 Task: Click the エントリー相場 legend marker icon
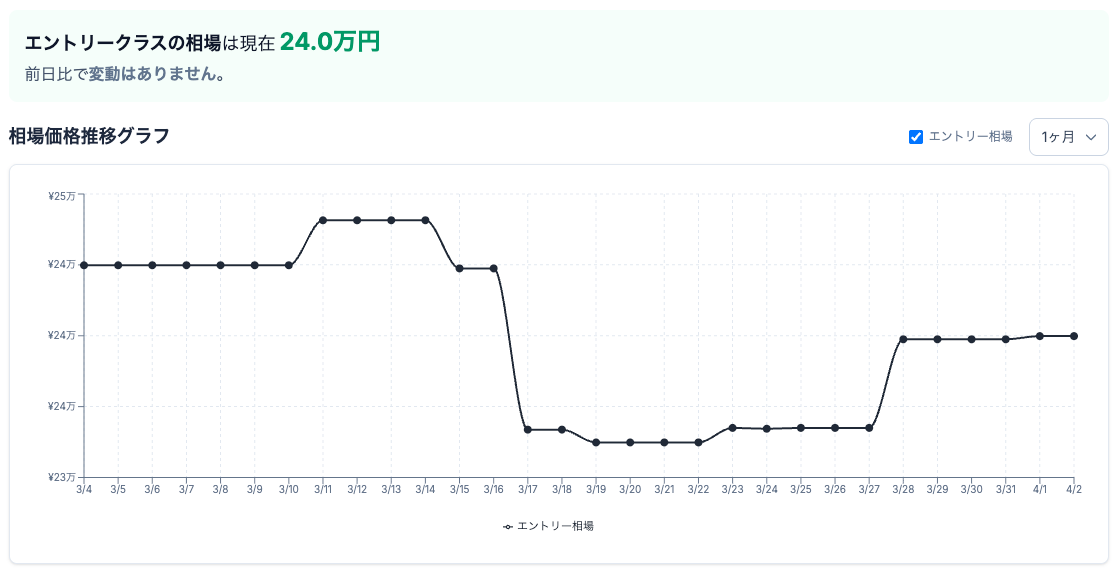pos(508,526)
